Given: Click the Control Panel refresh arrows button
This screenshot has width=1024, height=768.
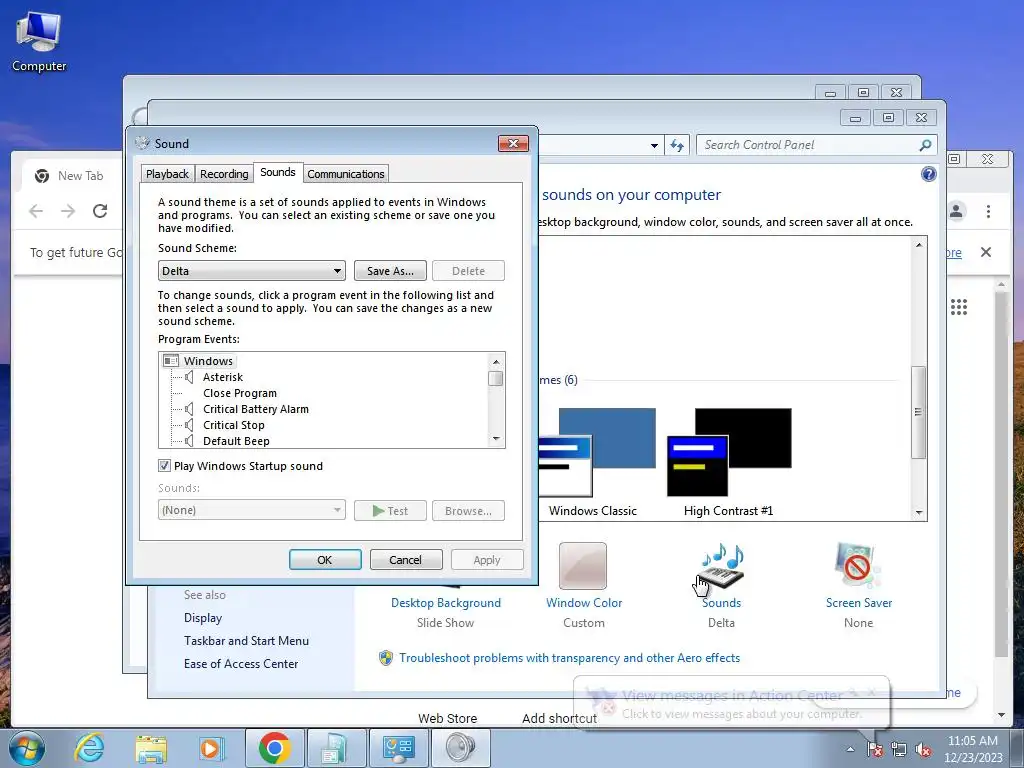Looking at the screenshot, I should [x=677, y=145].
